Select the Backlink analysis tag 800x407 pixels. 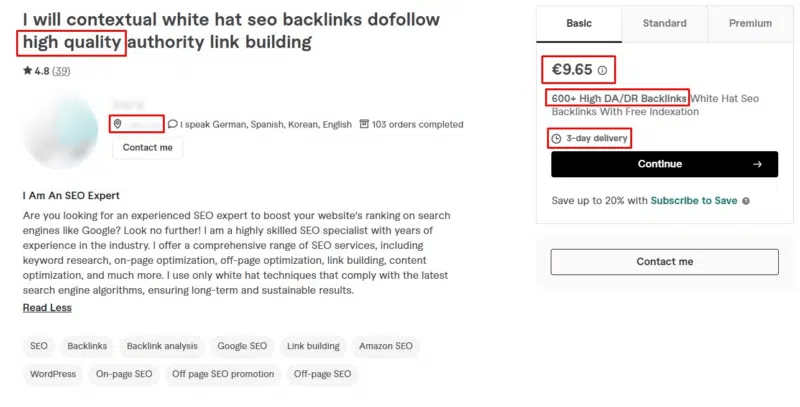click(162, 346)
